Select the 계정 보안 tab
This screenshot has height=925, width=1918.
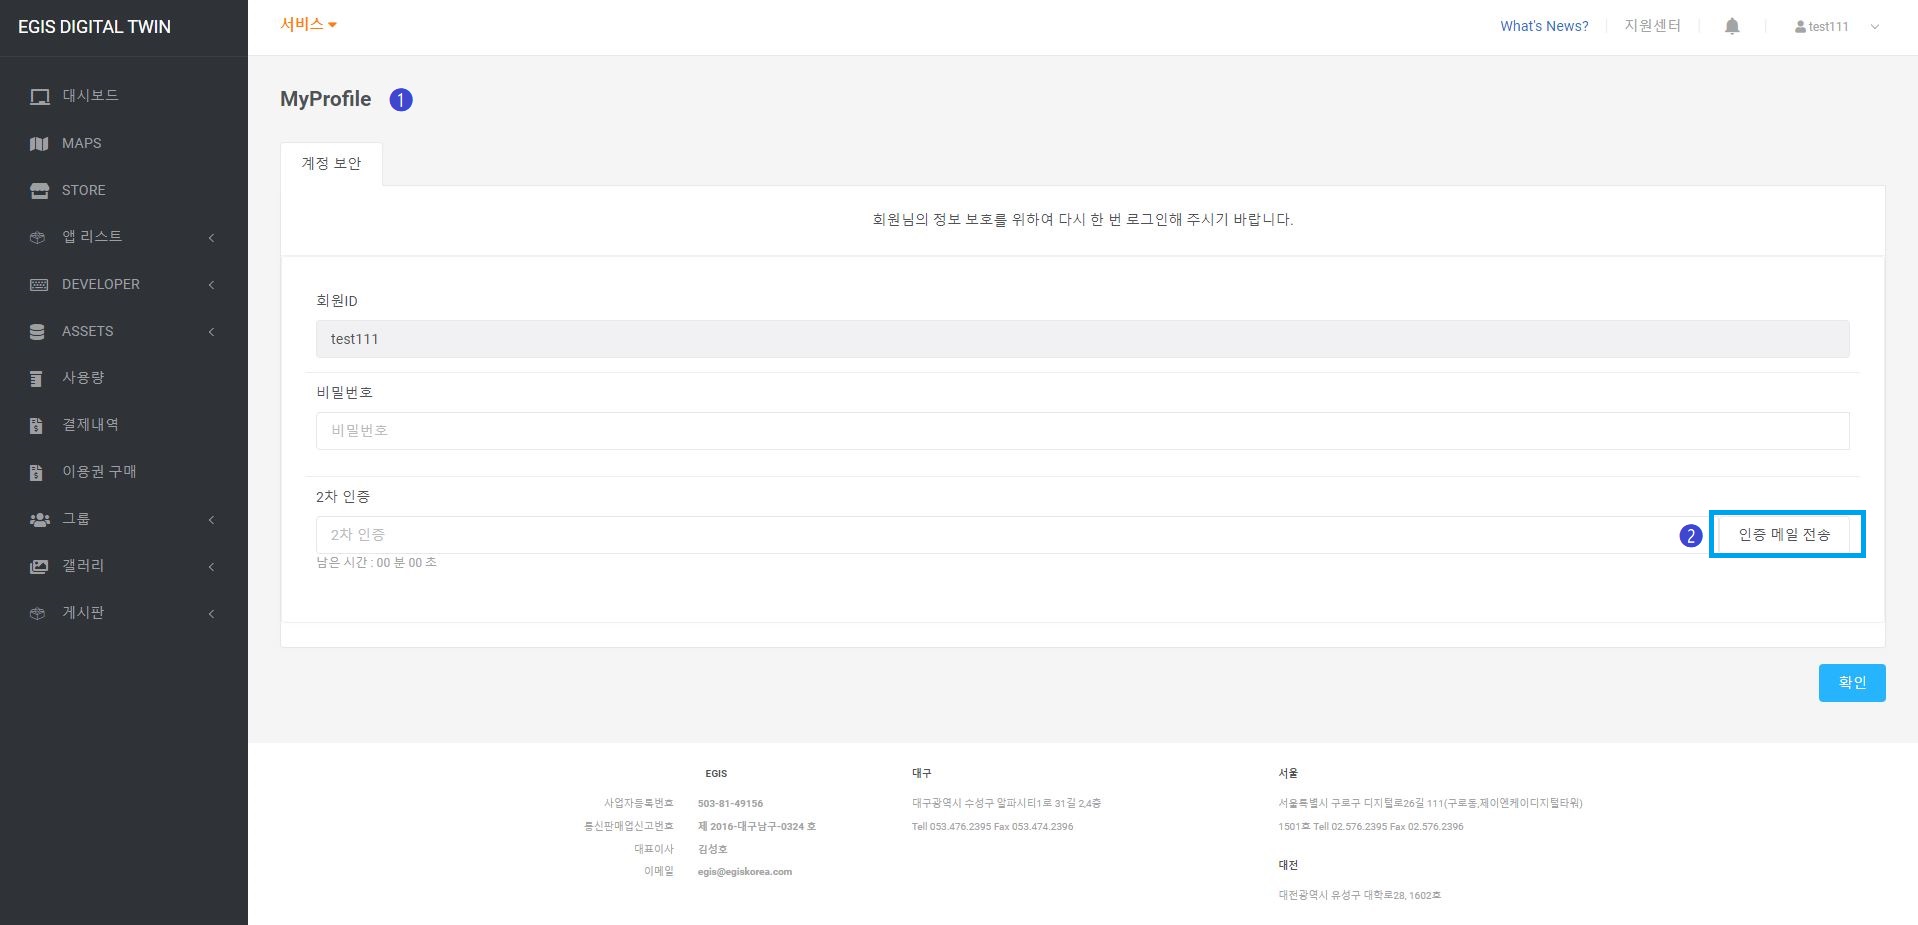331,164
